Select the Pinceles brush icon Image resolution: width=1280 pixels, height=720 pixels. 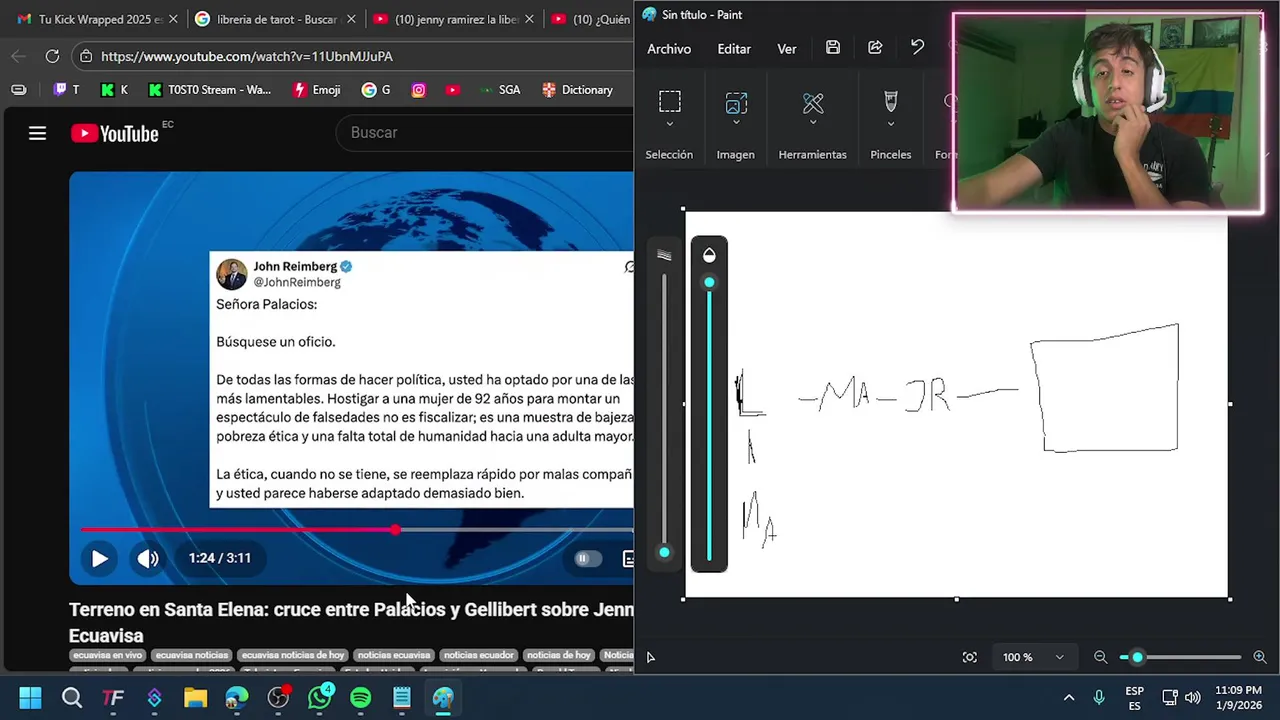coord(890,102)
